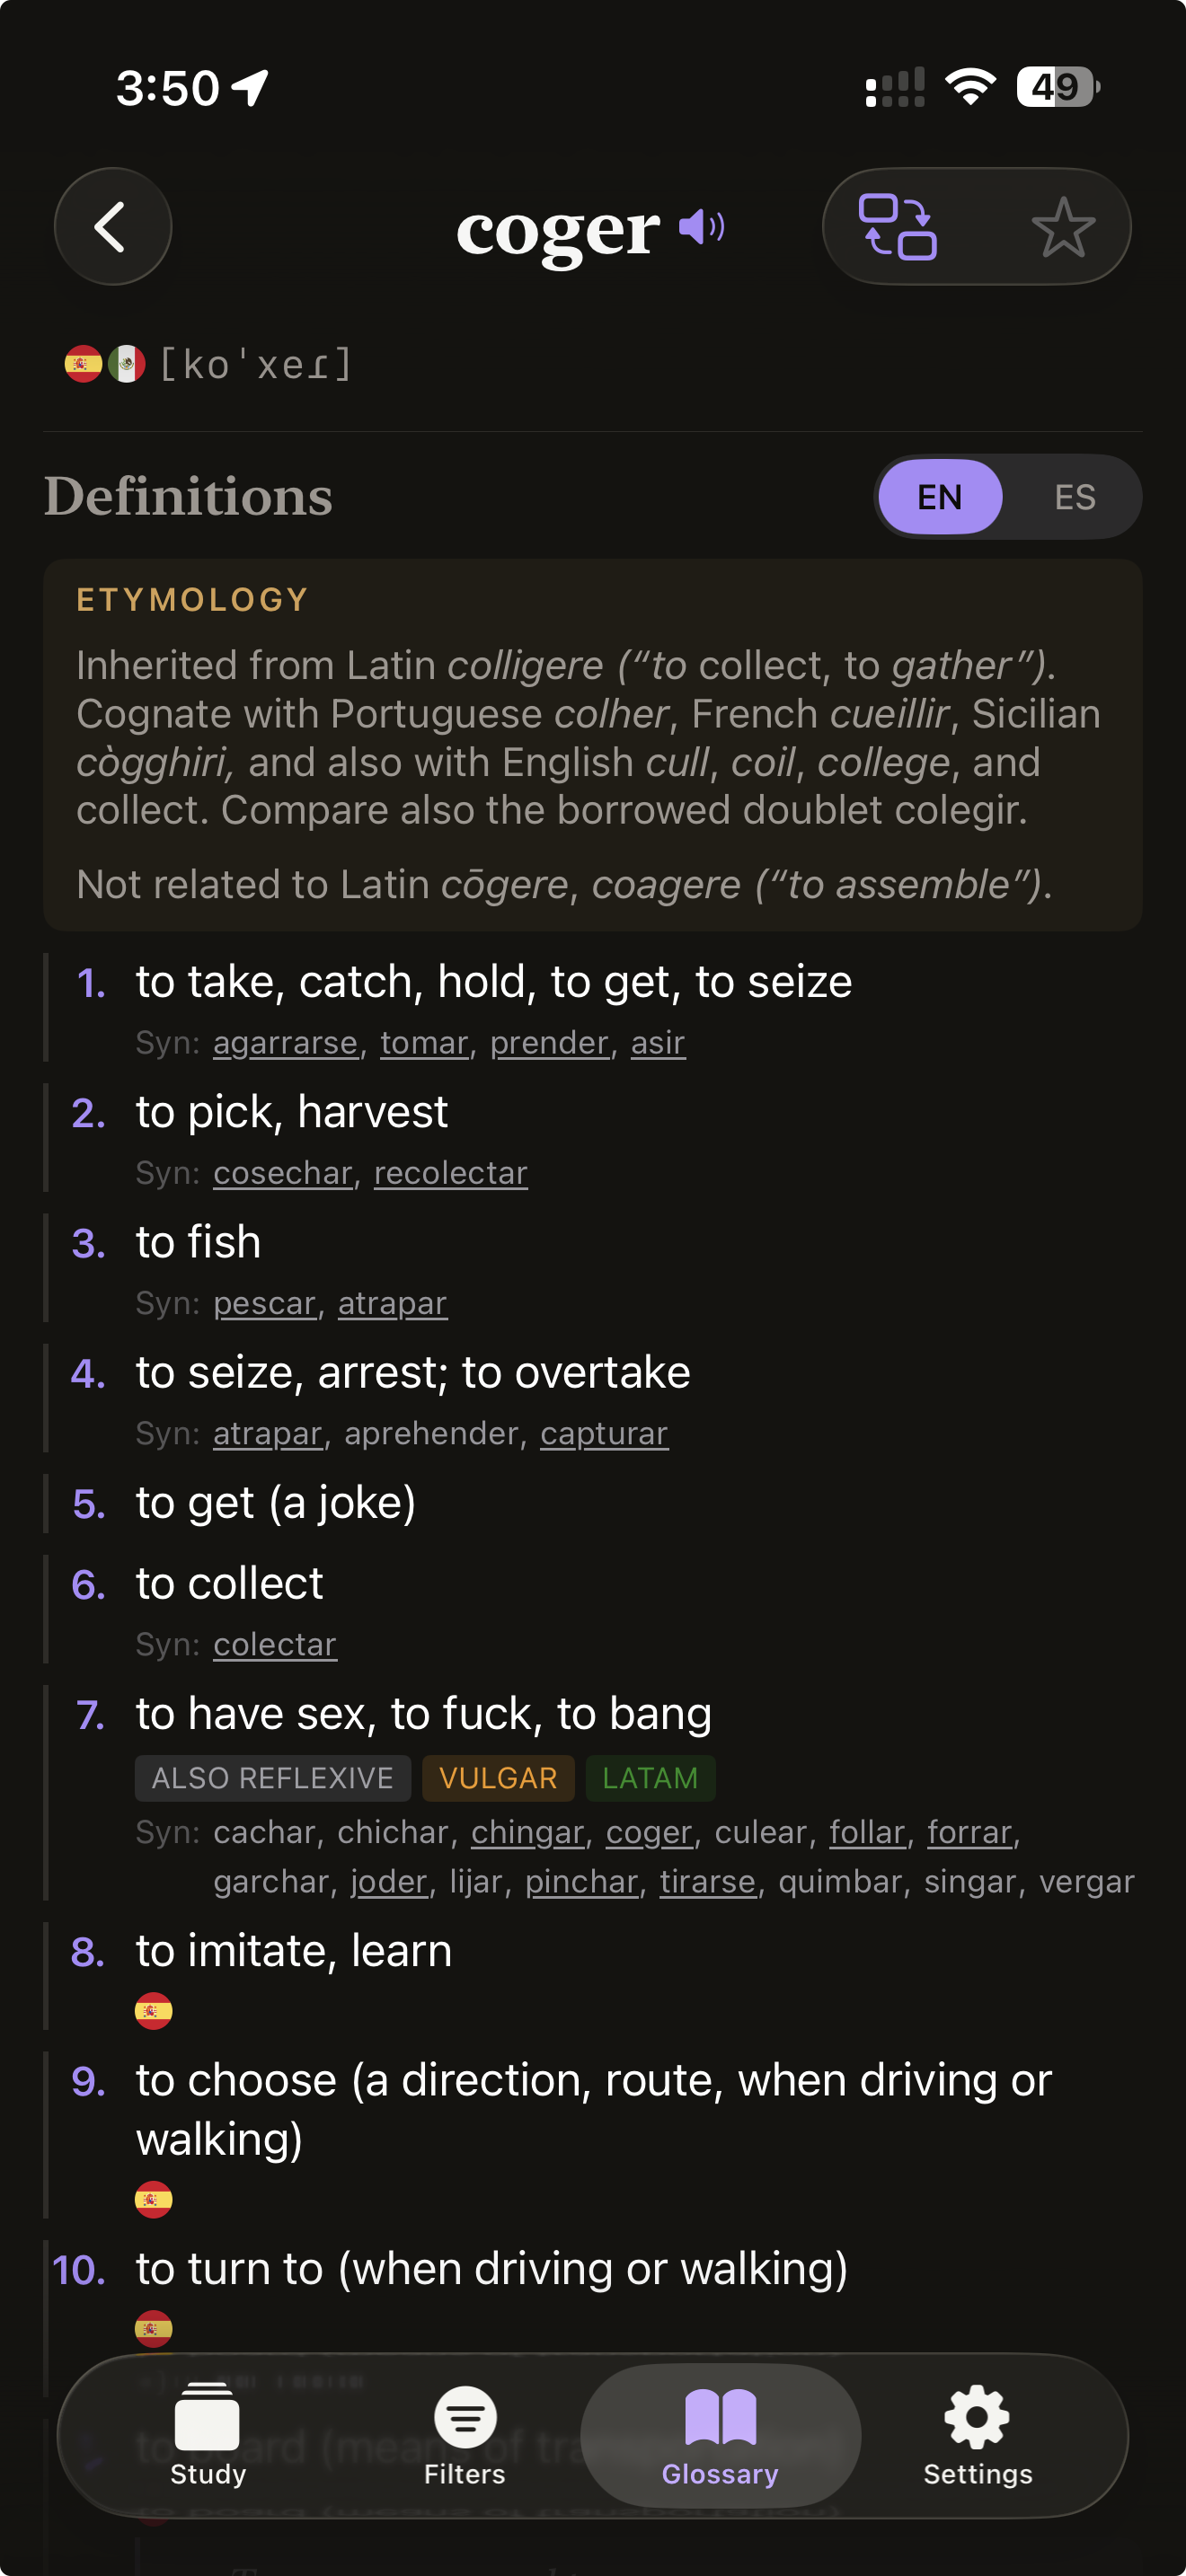Tap the colectar synonym link

275,1644
